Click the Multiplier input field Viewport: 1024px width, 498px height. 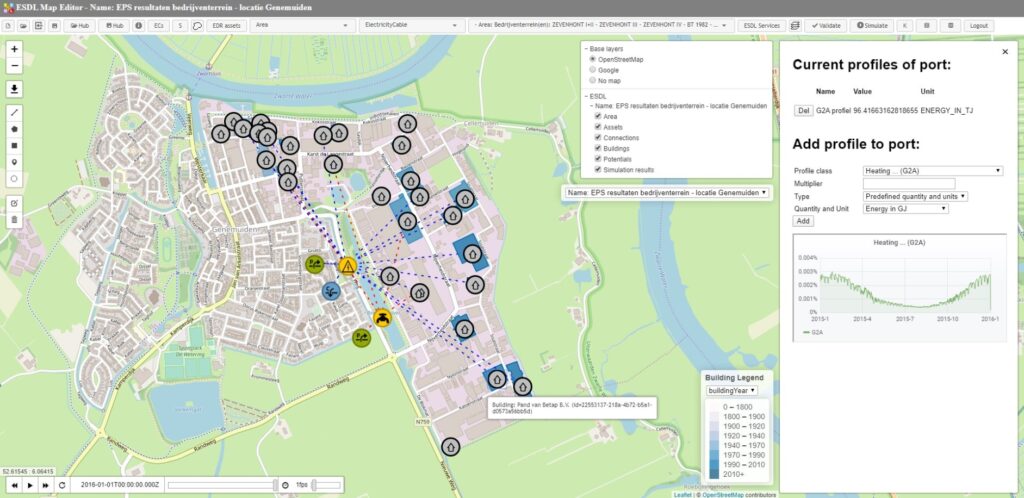909,184
